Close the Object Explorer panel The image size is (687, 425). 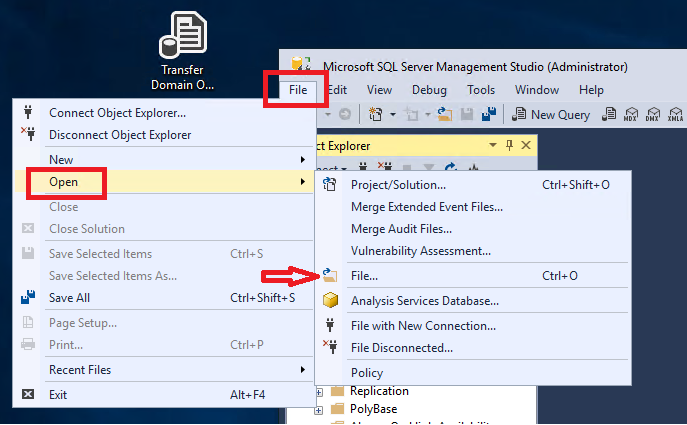tap(526, 145)
